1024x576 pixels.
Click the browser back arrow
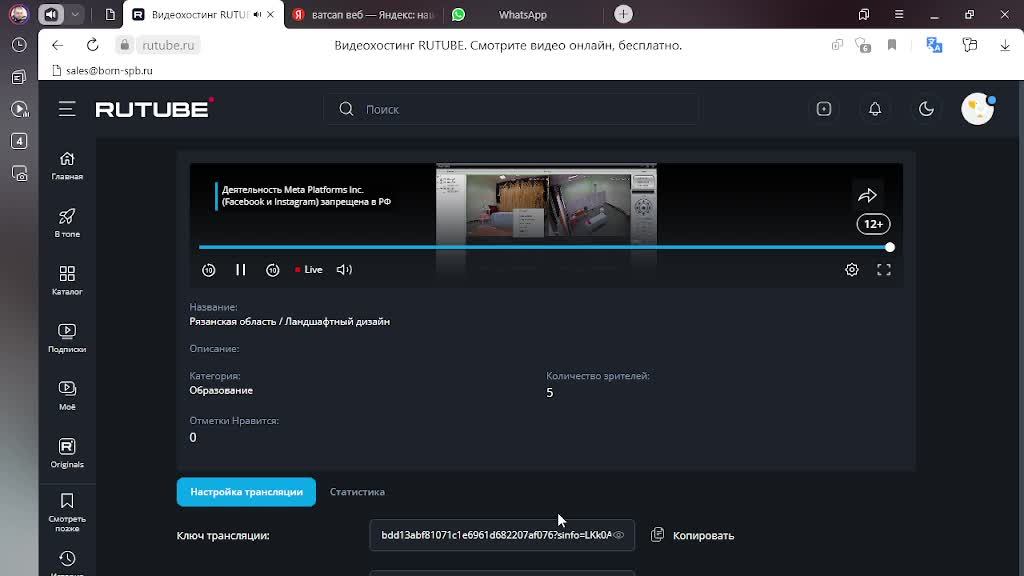[57, 45]
